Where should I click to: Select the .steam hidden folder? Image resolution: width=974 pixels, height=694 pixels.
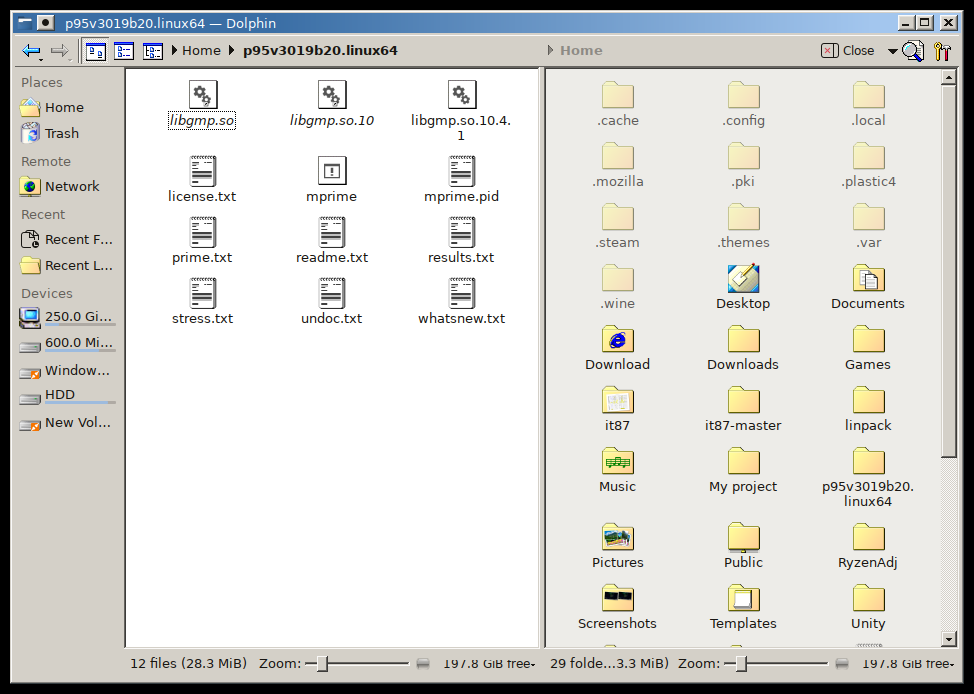(617, 225)
